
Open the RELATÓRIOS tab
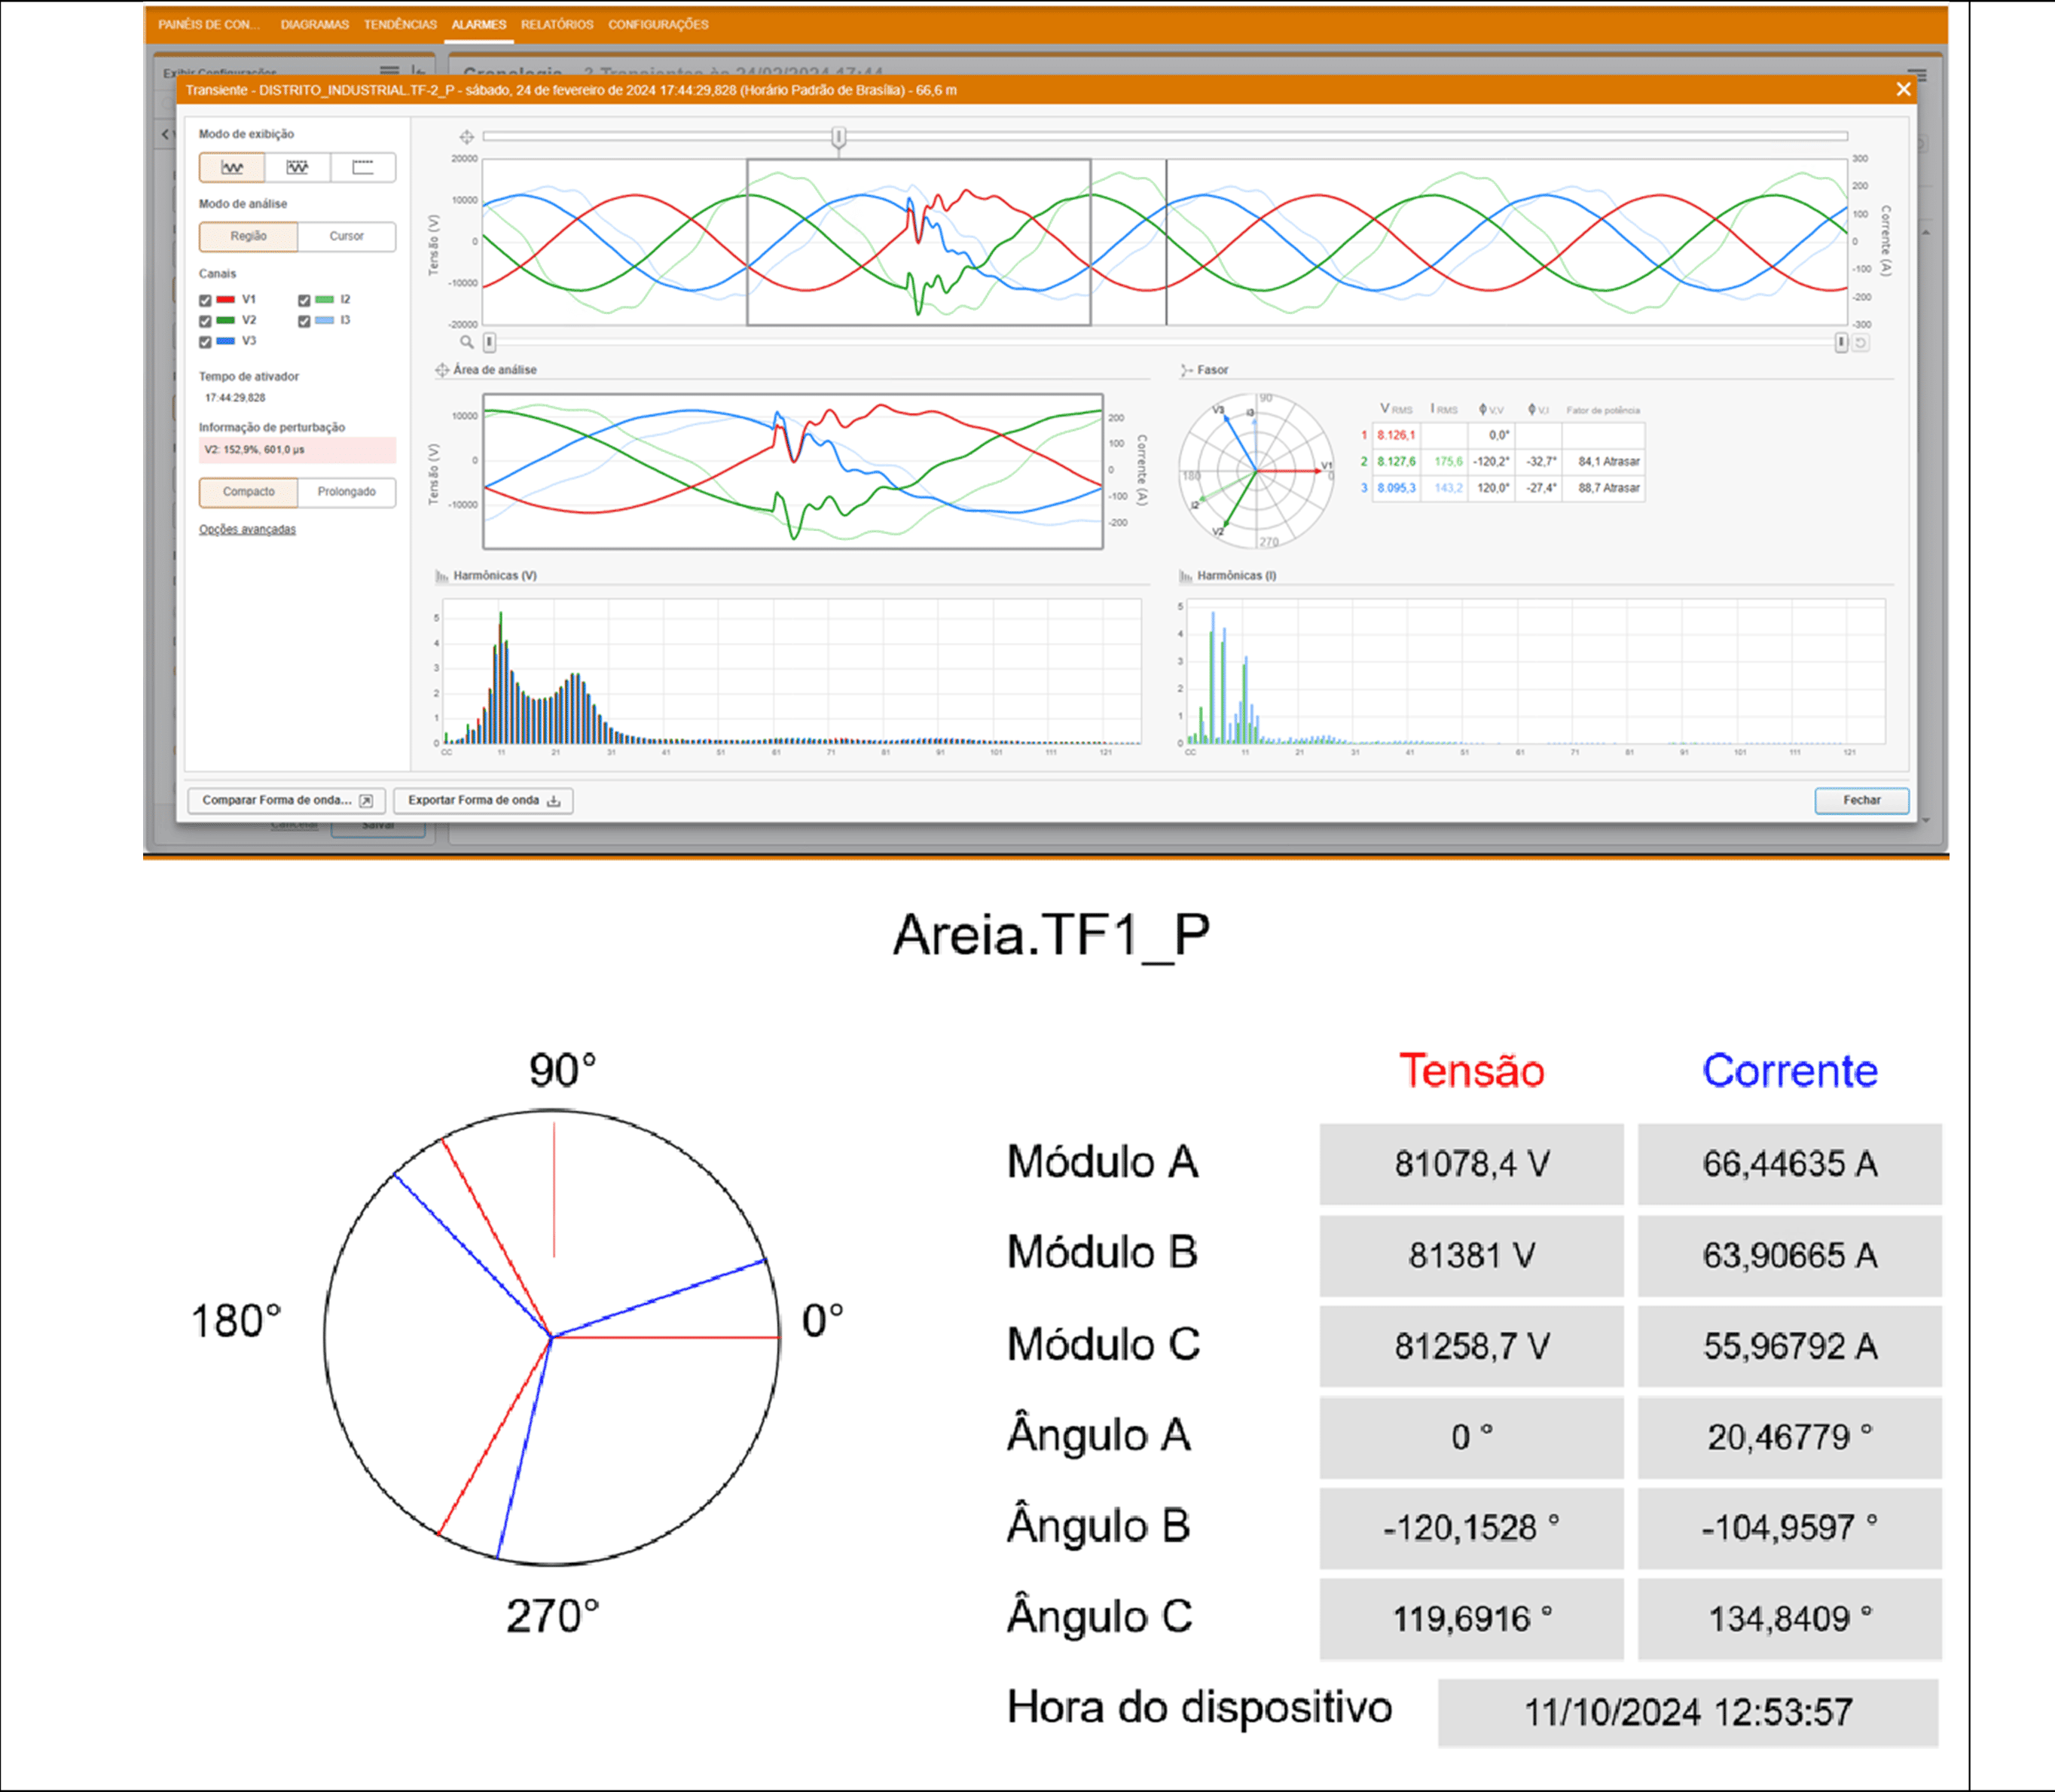[557, 25]
